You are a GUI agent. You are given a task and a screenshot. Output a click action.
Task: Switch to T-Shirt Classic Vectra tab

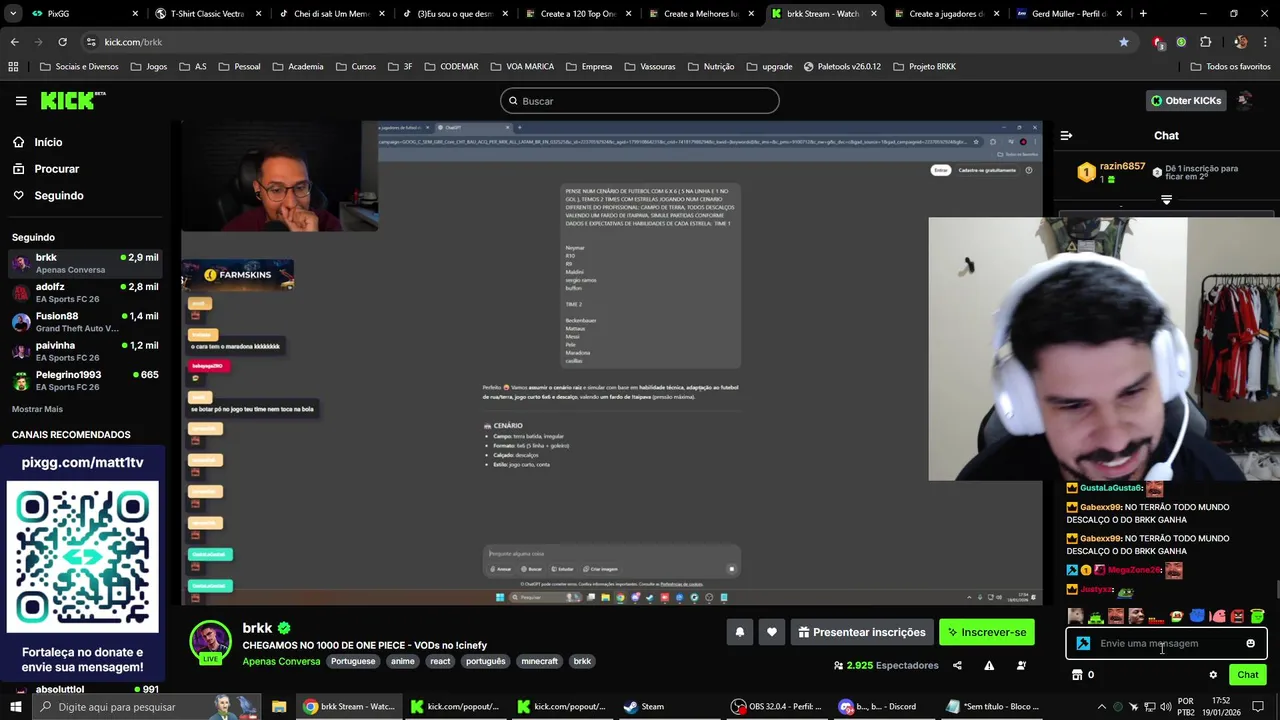[x=207, y=14]
